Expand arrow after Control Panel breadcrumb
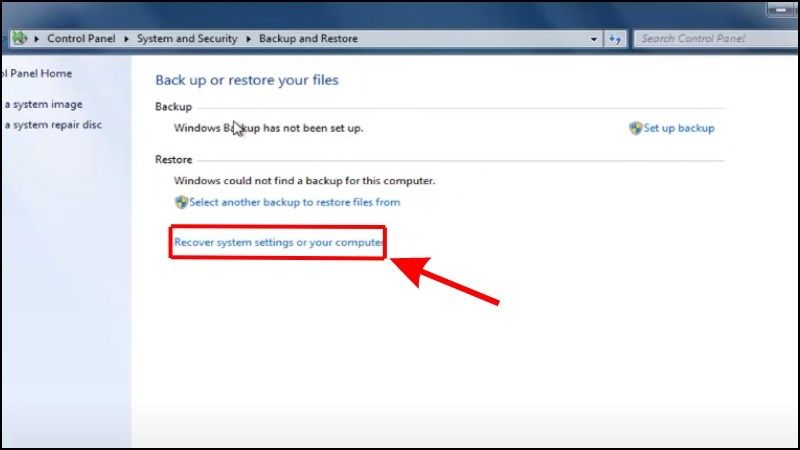The height and width of the screenshot is (450, 800). (126, 39)
